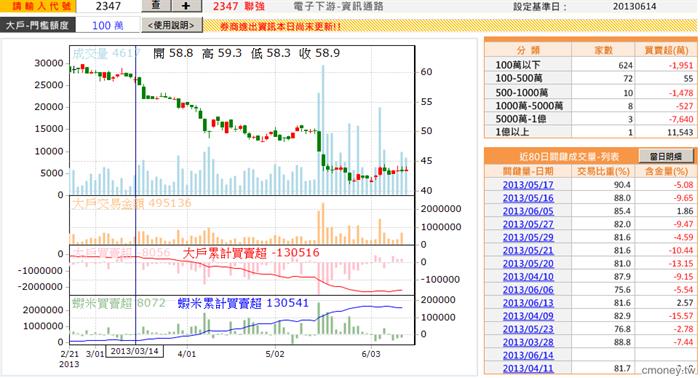
Task: Open the 2013/05/16 date link
Action: pyautogui.click(x=528, y=198)
